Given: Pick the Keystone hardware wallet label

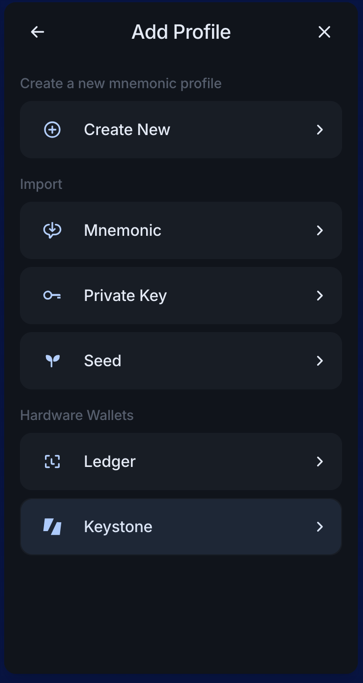Looking at the screenshot, I should pos(118,527).
